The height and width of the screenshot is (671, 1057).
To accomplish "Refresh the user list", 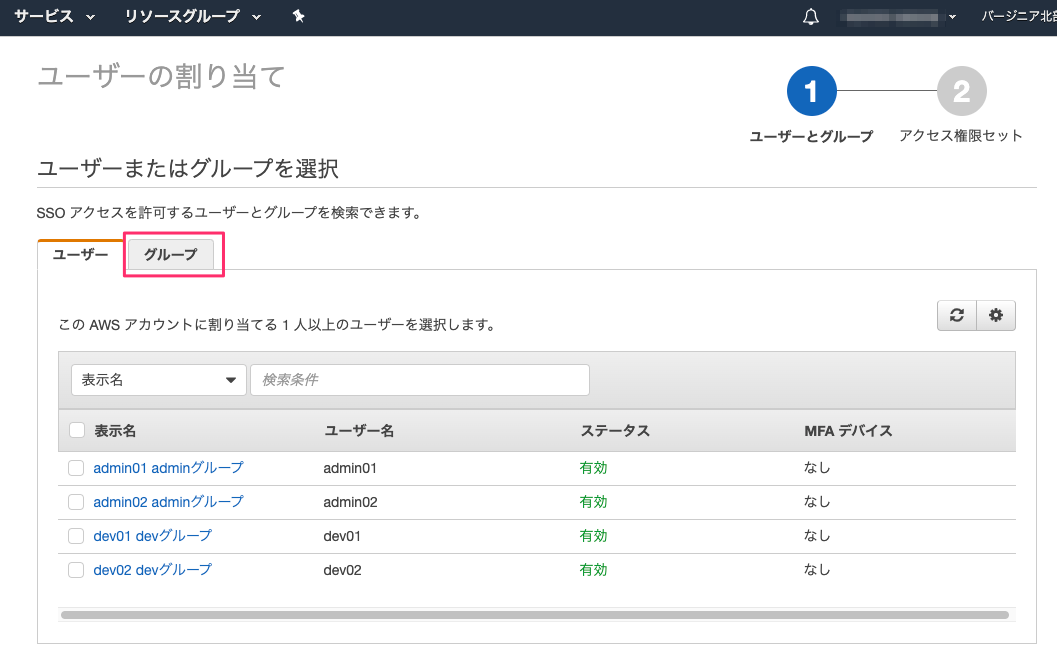I will click(x=957, y=315).
